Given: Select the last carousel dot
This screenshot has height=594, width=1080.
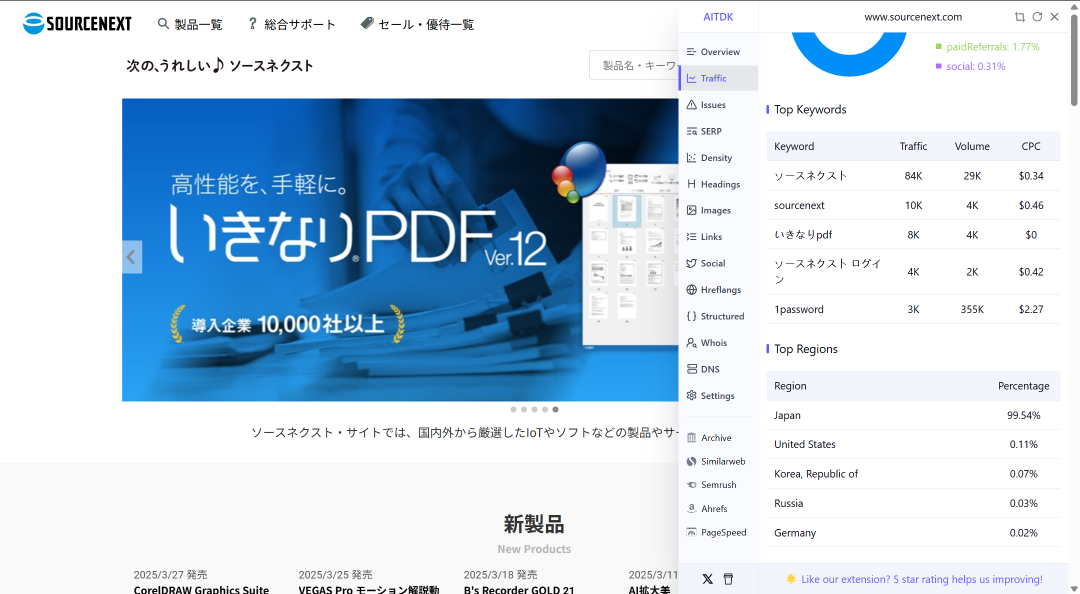Looking at the screenshot, I should pos(555,409).
